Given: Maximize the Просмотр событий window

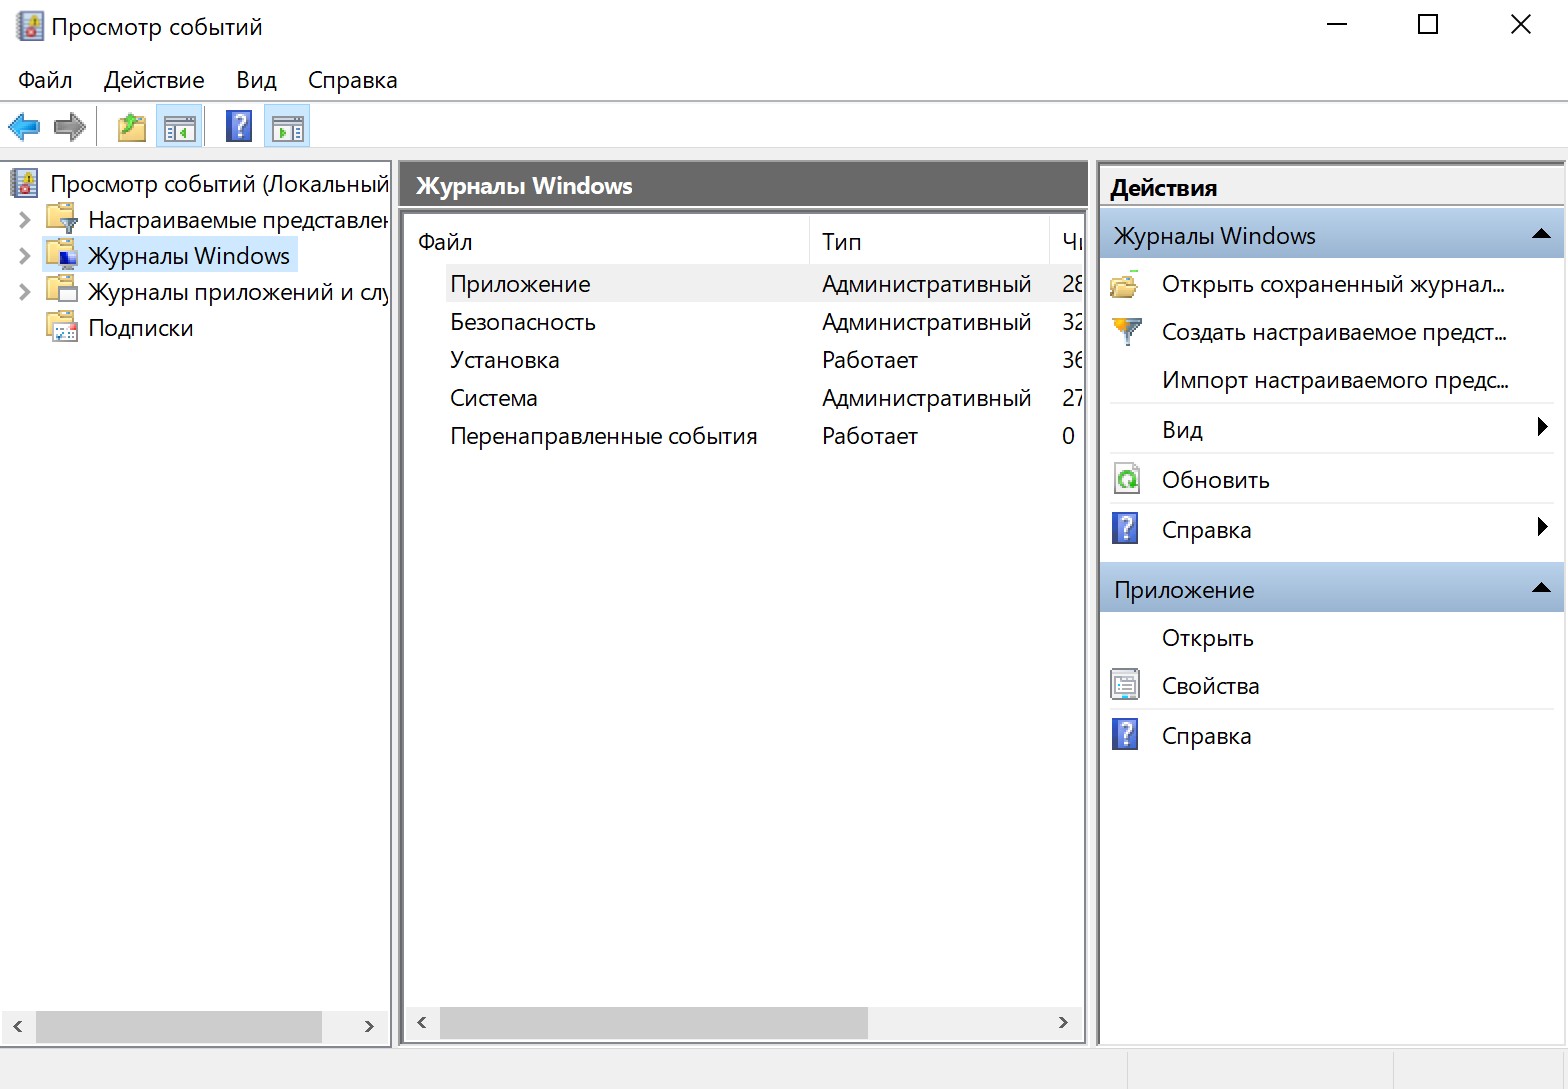Looking at the screenshot, I should [x=1428, y=25].
